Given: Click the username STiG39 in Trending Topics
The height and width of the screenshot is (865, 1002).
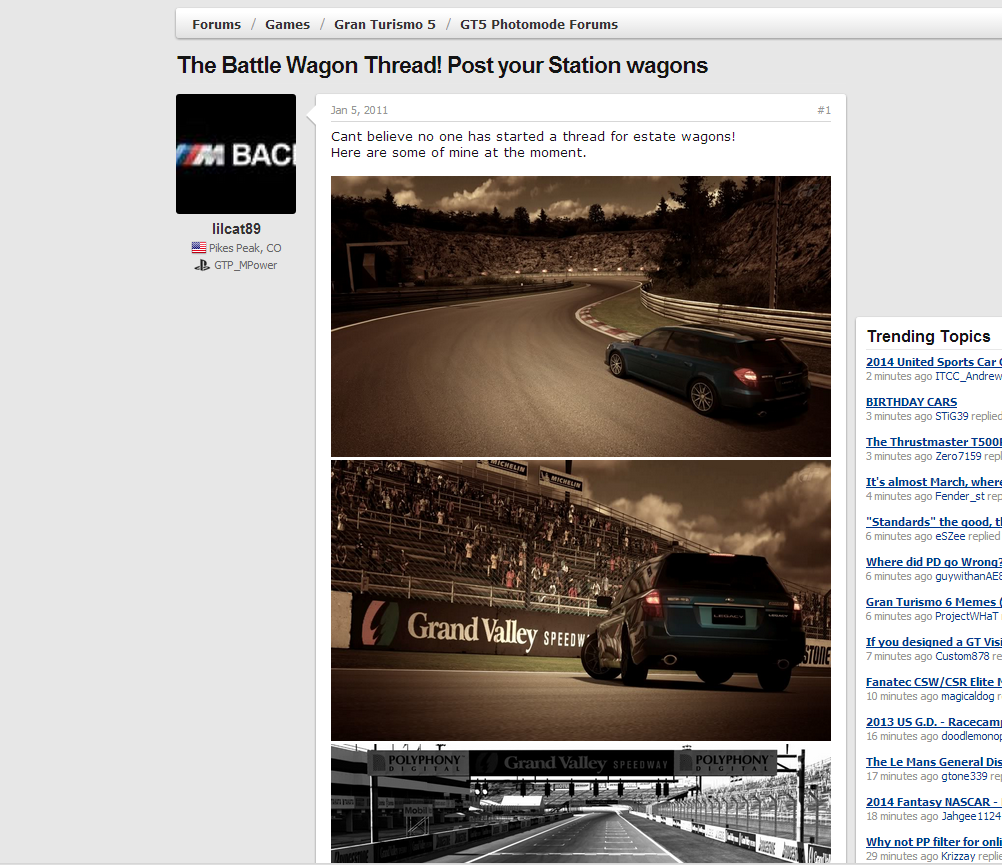Looking at the screenshot, I should [x=952, y=416].
